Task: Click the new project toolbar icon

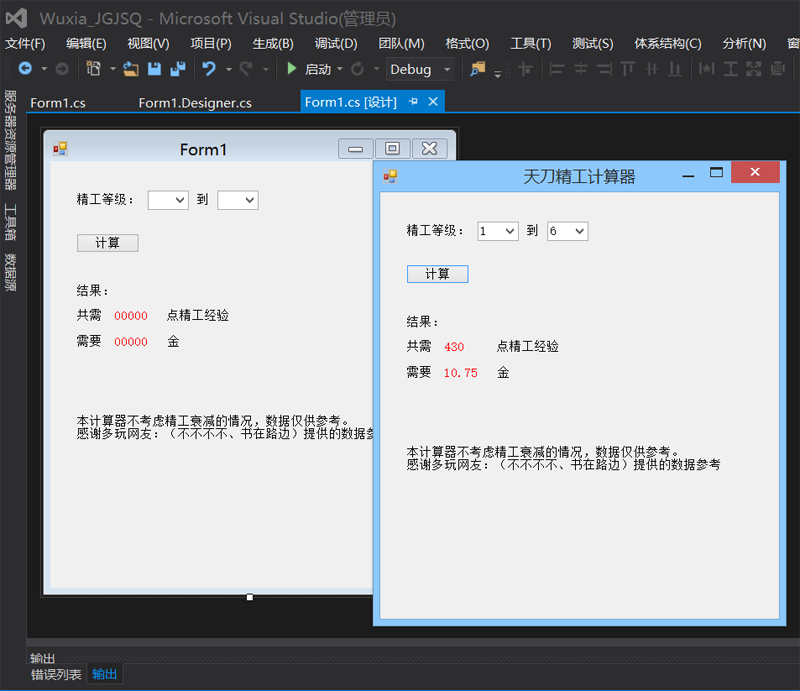Action: (93, 69)
